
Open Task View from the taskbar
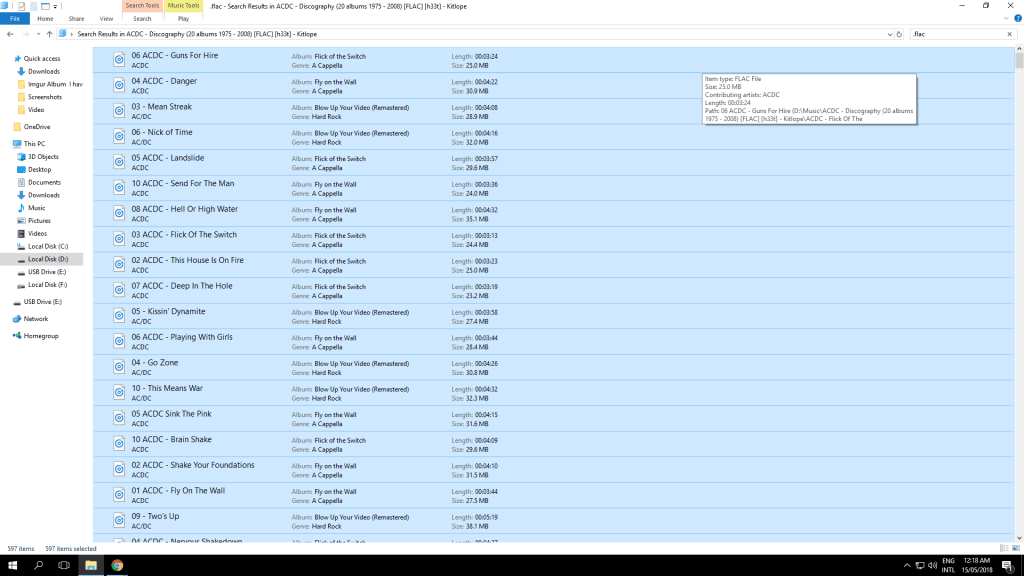pyautogui.click(x=63, y=566)
